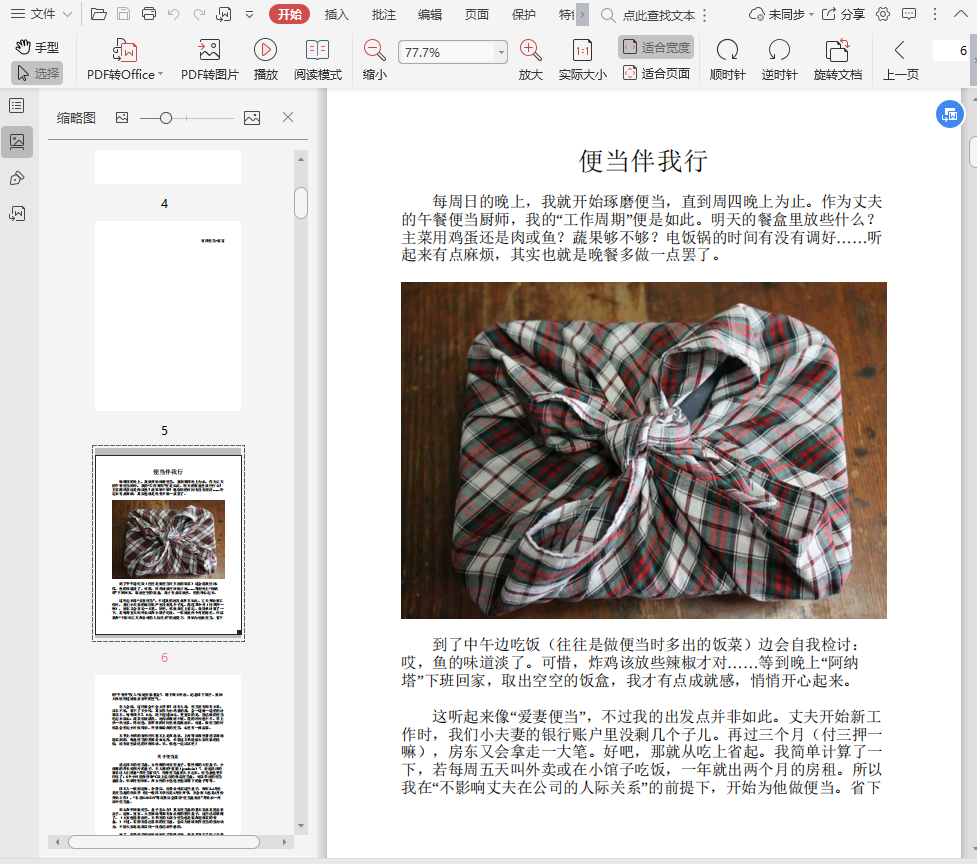
Task: Switch to the 批注 tab
Action: point(383,14)
